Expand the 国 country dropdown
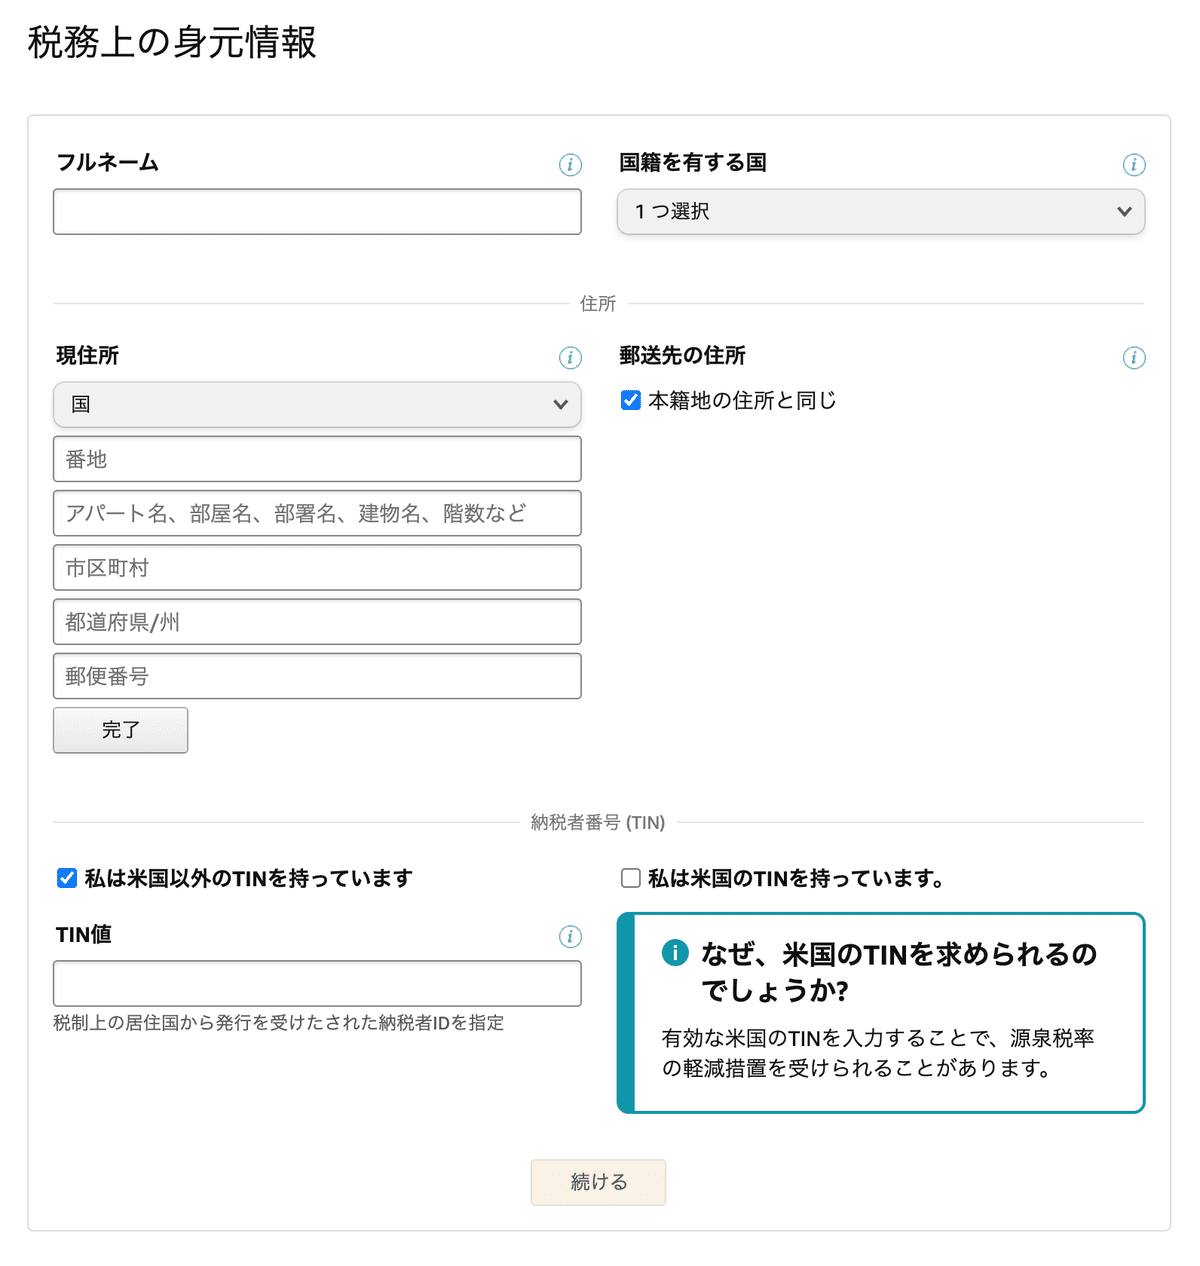The height and width of the screenshot is (1266, 1200). point(317,405)
